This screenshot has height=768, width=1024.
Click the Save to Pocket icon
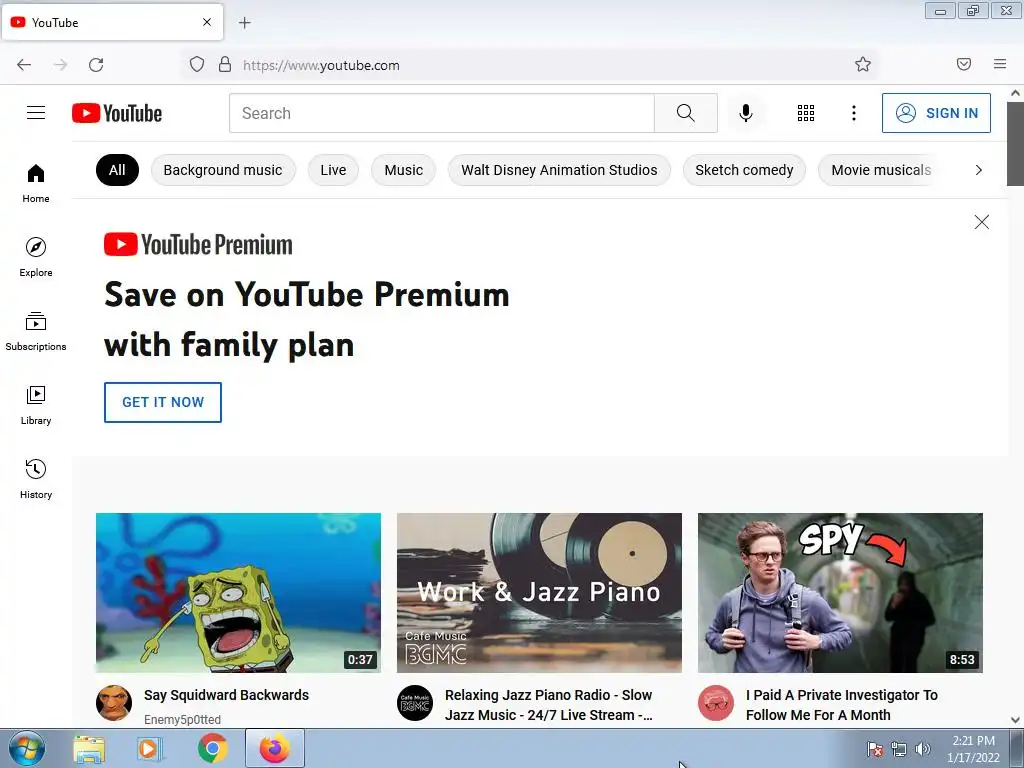click(x=964, y=64)
